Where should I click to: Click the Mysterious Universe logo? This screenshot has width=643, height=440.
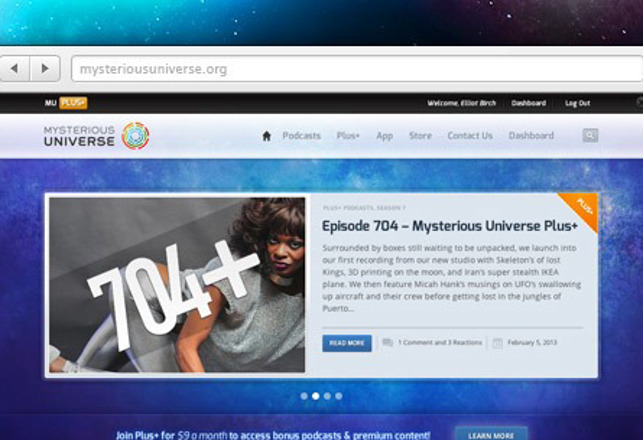click(96, 136)
